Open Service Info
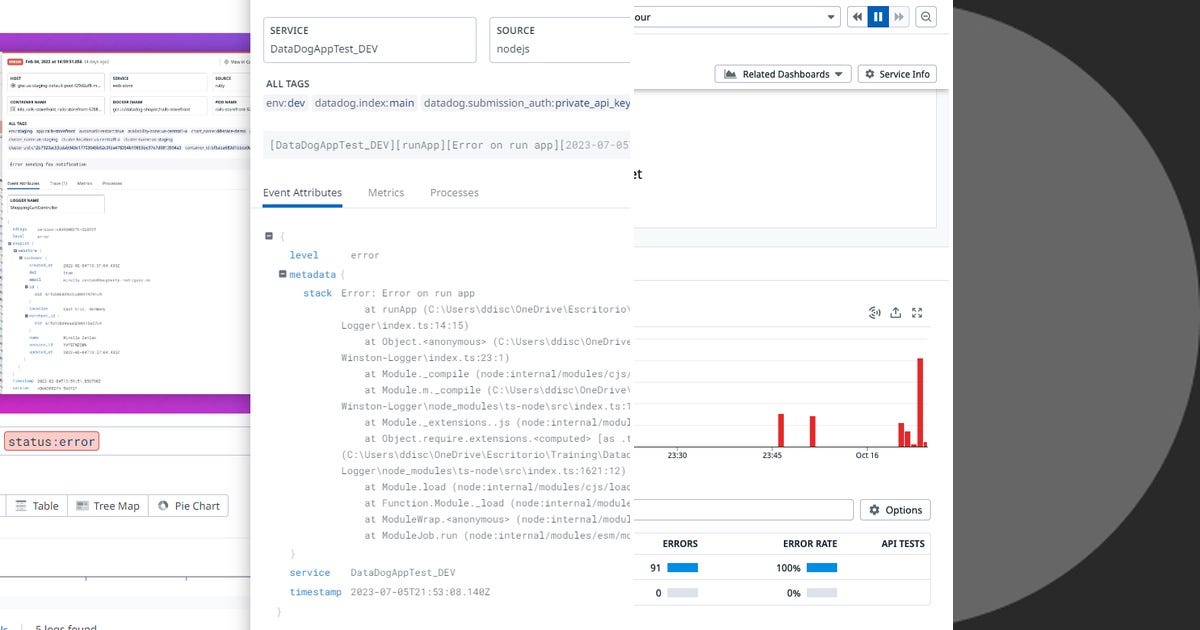Viewport: 1200px width, 630px height. click(x=898, y=72)
